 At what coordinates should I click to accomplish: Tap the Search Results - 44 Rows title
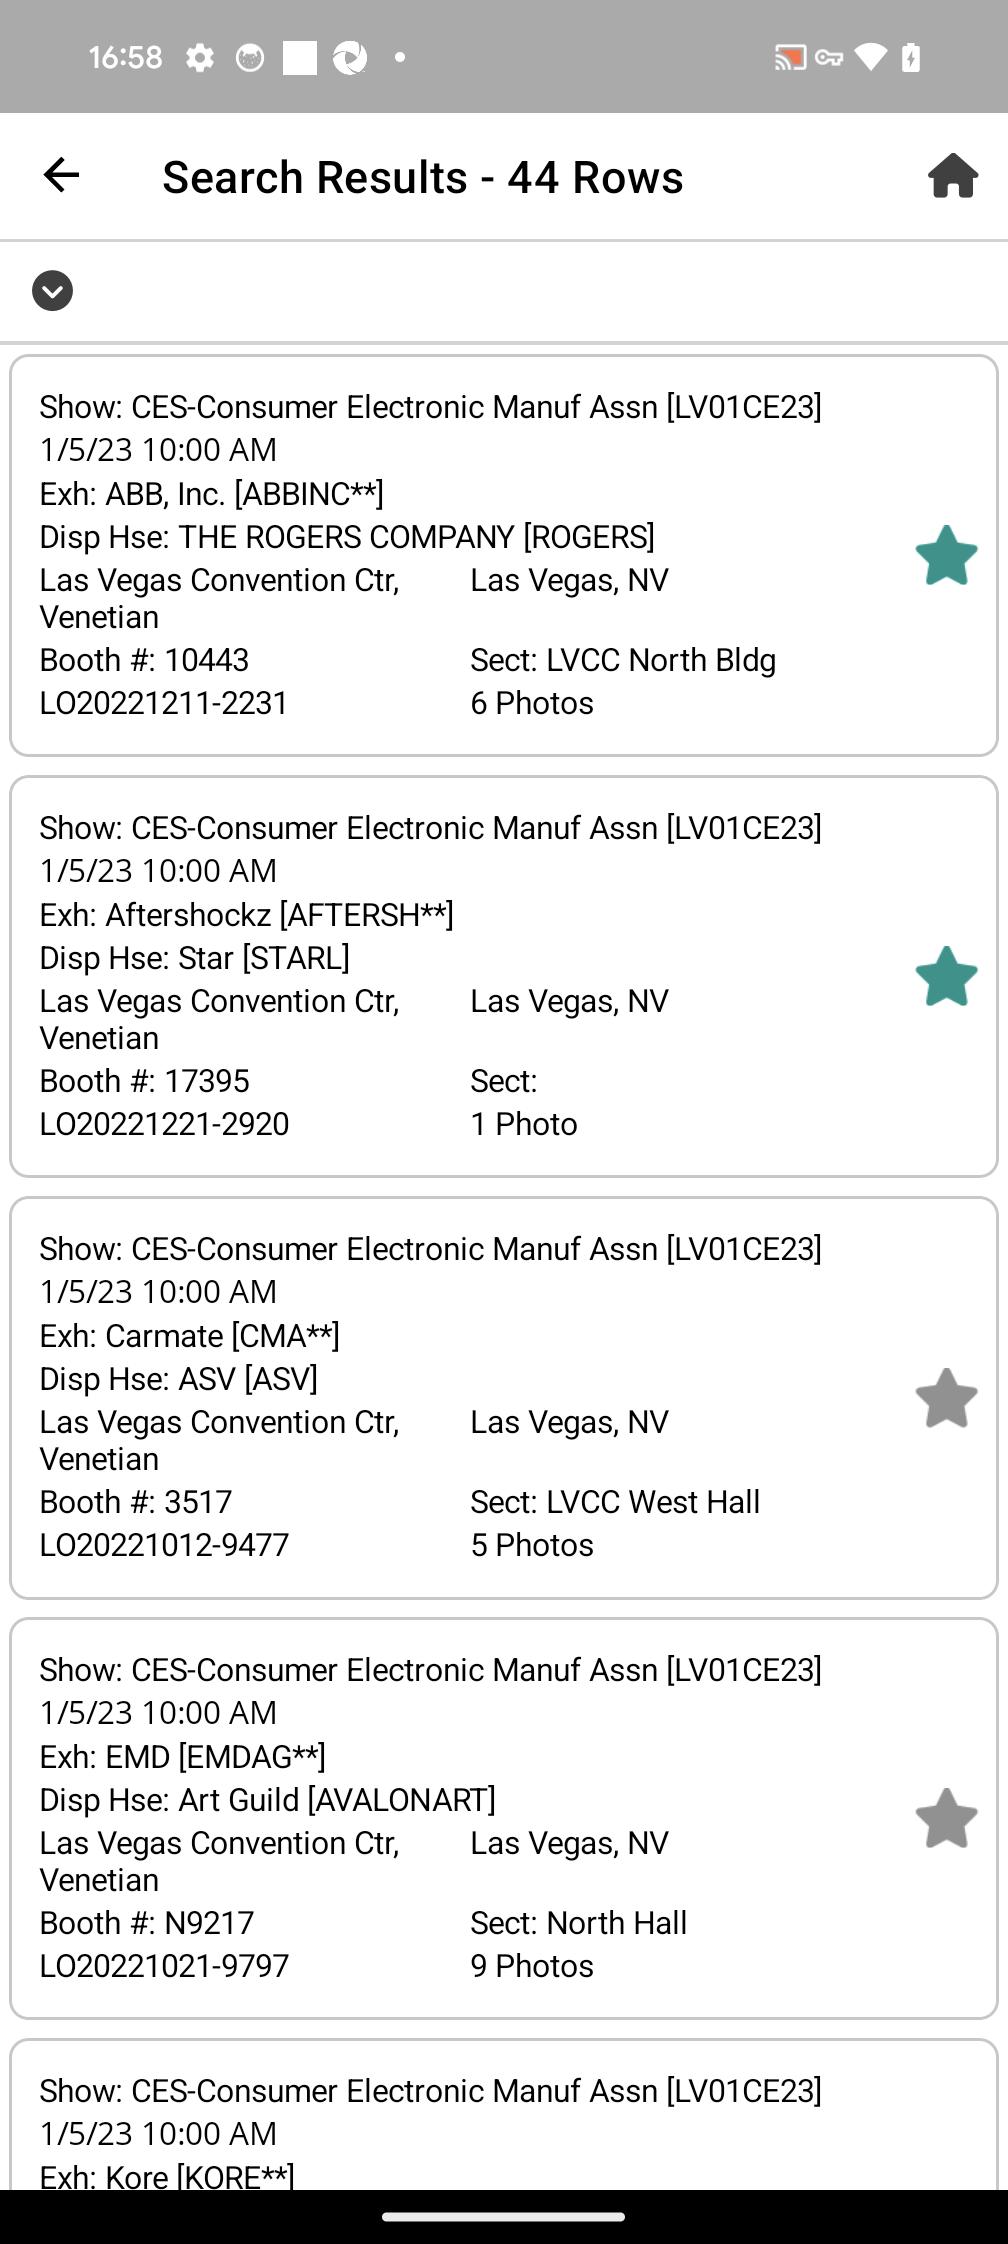coord(423,177)
